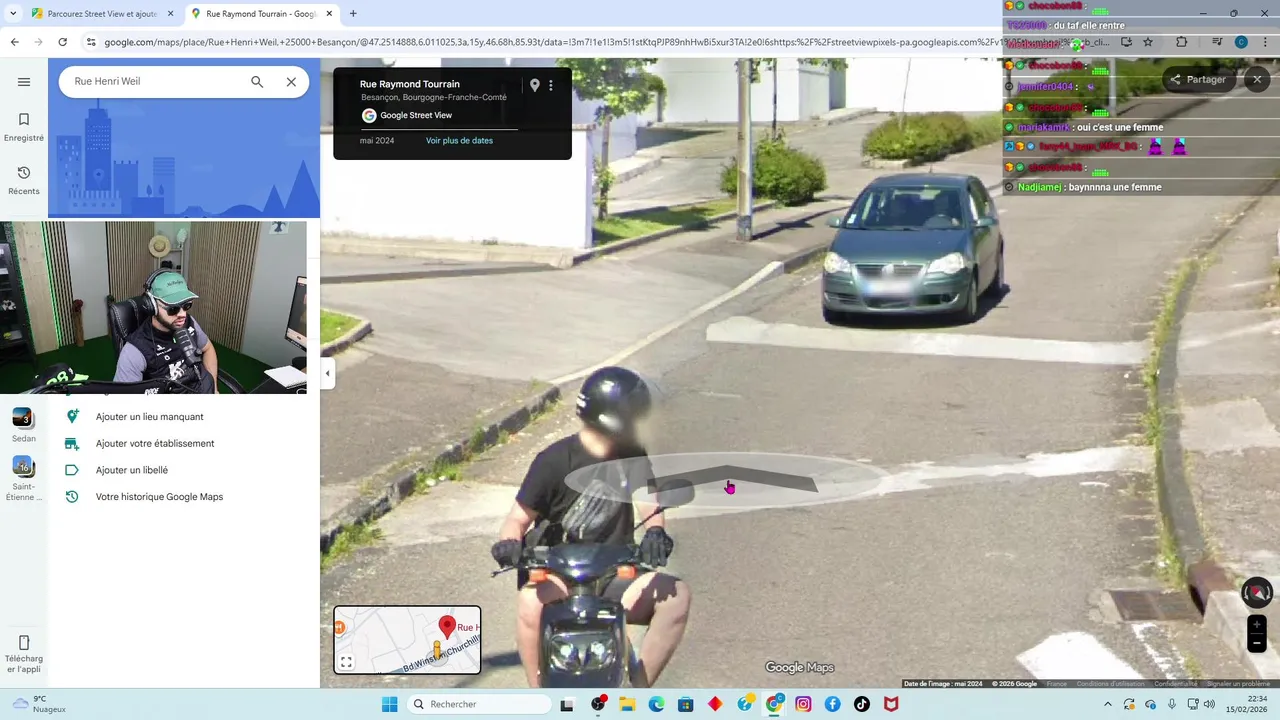Close the Parcourez Street View tab
1280x720 pixels.
[x=171, y=14]
